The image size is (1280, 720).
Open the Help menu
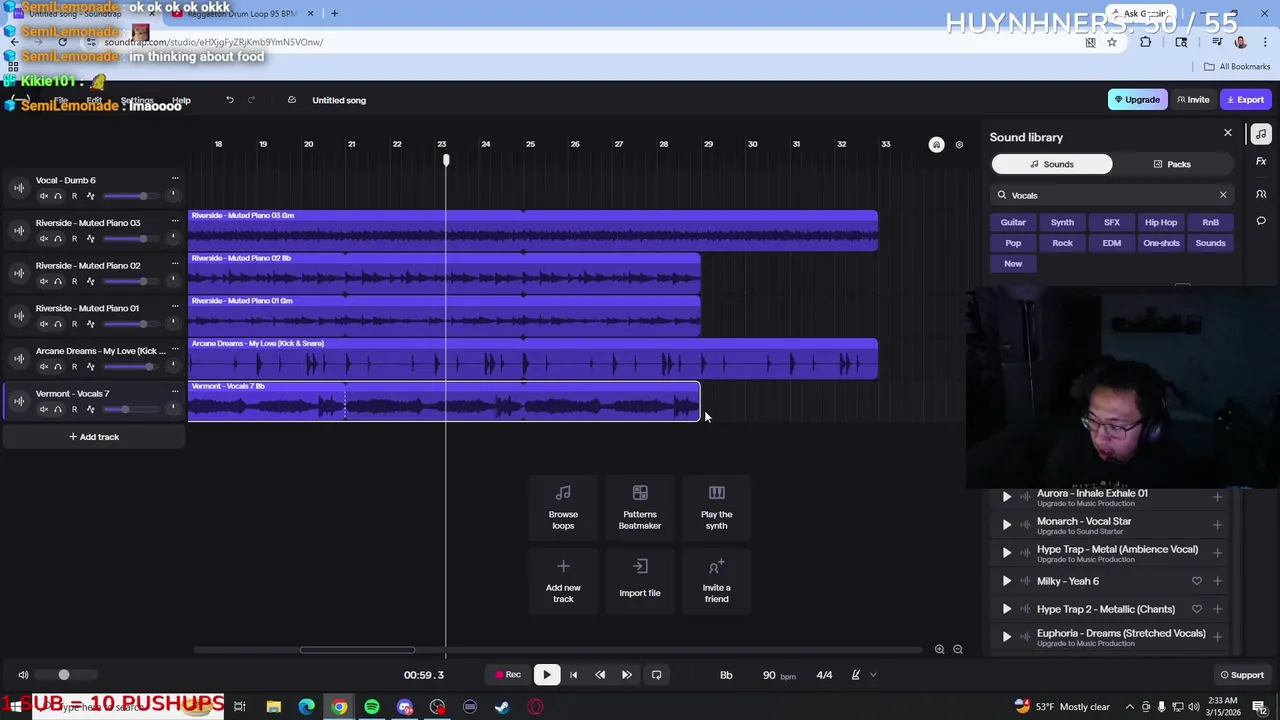tap(181, 100)
